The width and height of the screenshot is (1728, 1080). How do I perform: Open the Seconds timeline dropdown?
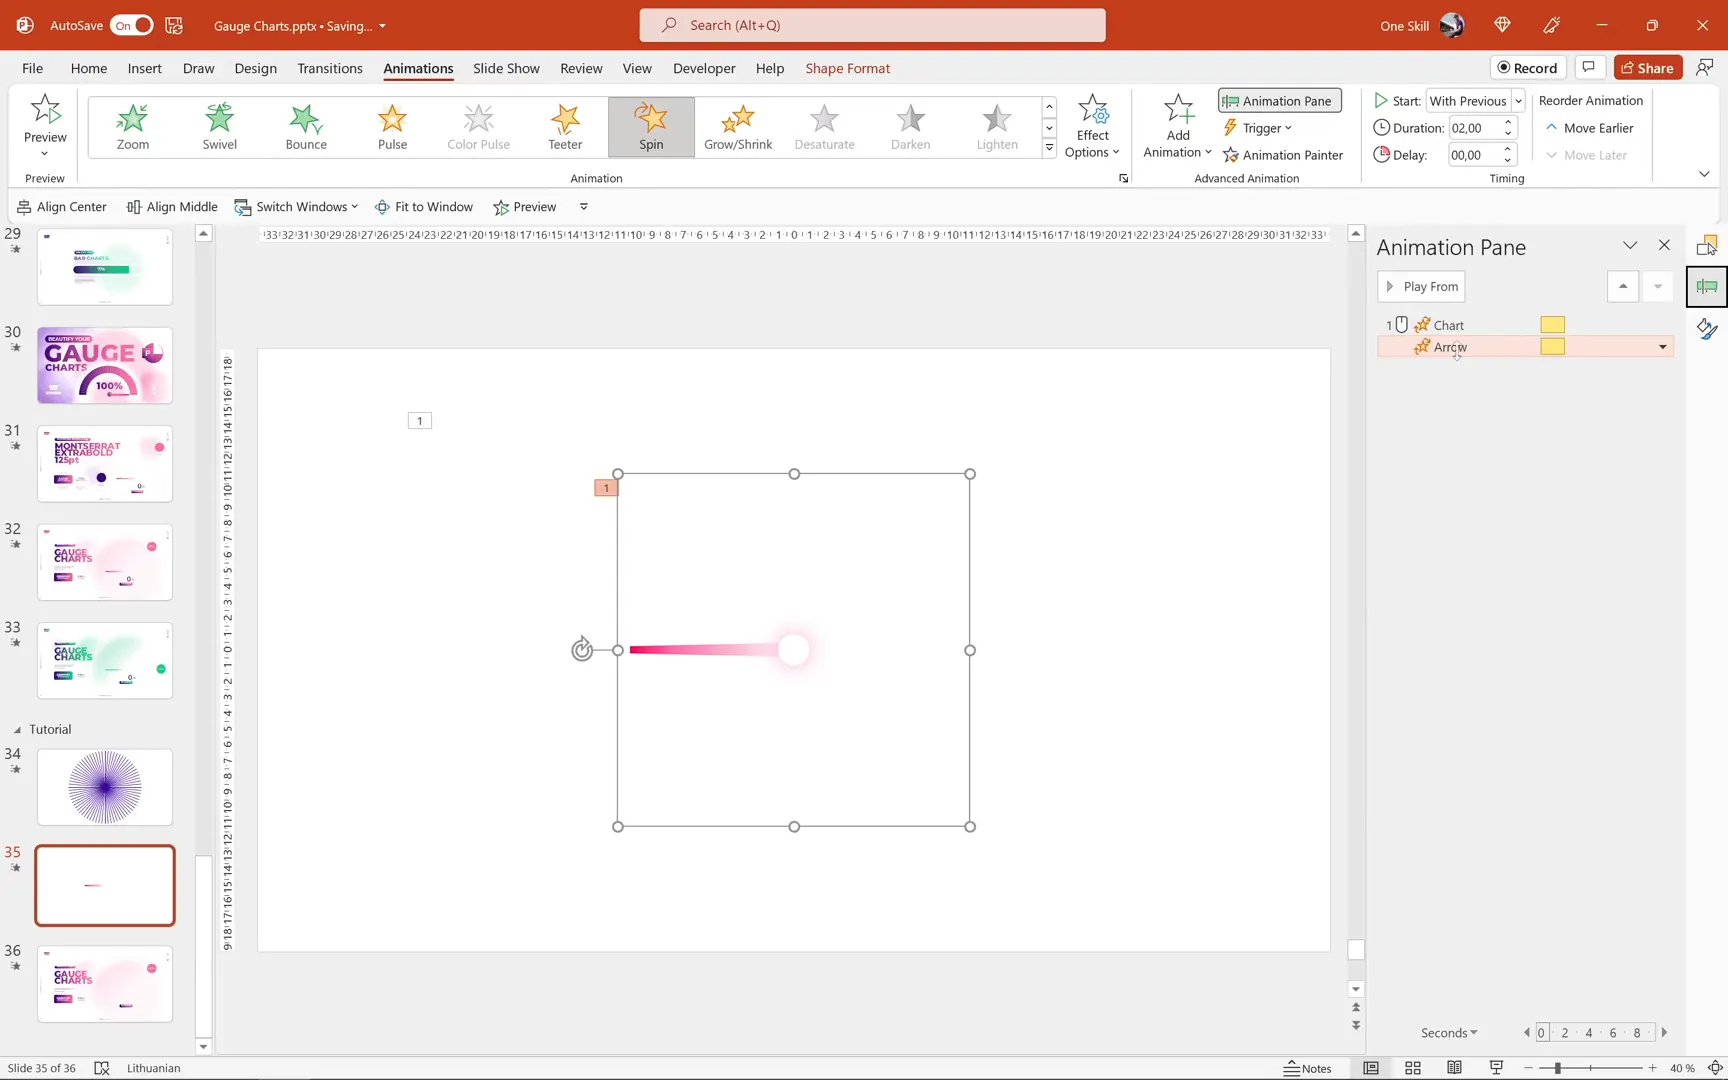[1448, 1032]
